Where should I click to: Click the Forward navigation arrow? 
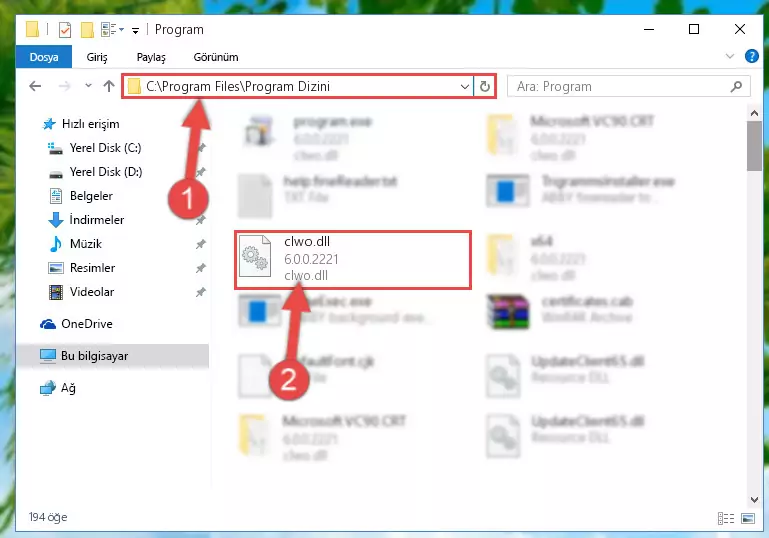[x=64, y=86]
